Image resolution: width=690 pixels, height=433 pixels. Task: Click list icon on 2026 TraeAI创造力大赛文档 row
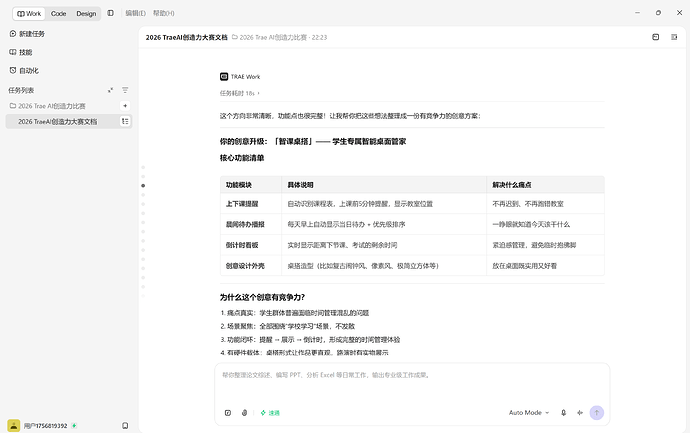click(125, 121)
